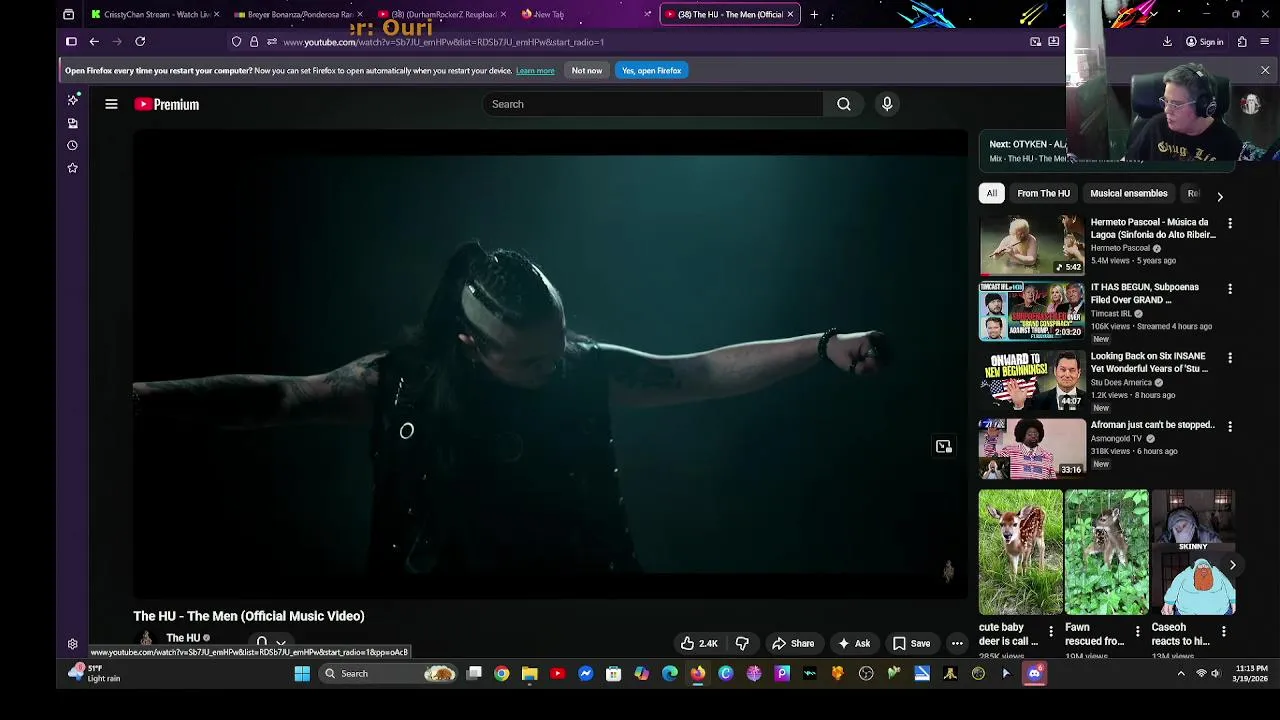Like the video with thumbs up
1280x720 pixels.
[x=700, y=644]
